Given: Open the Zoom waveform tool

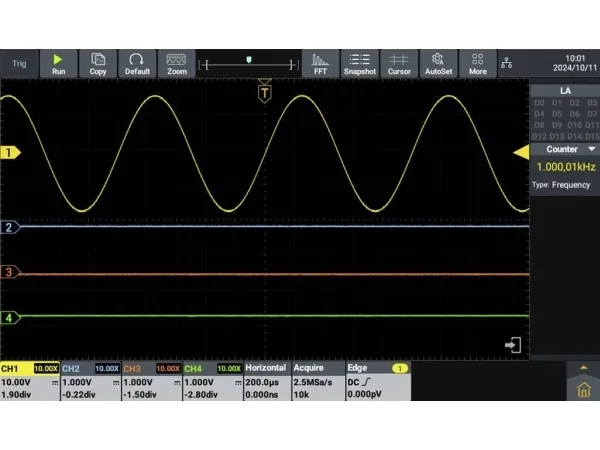Looking at the screenshot, I should tap(177, 63).
